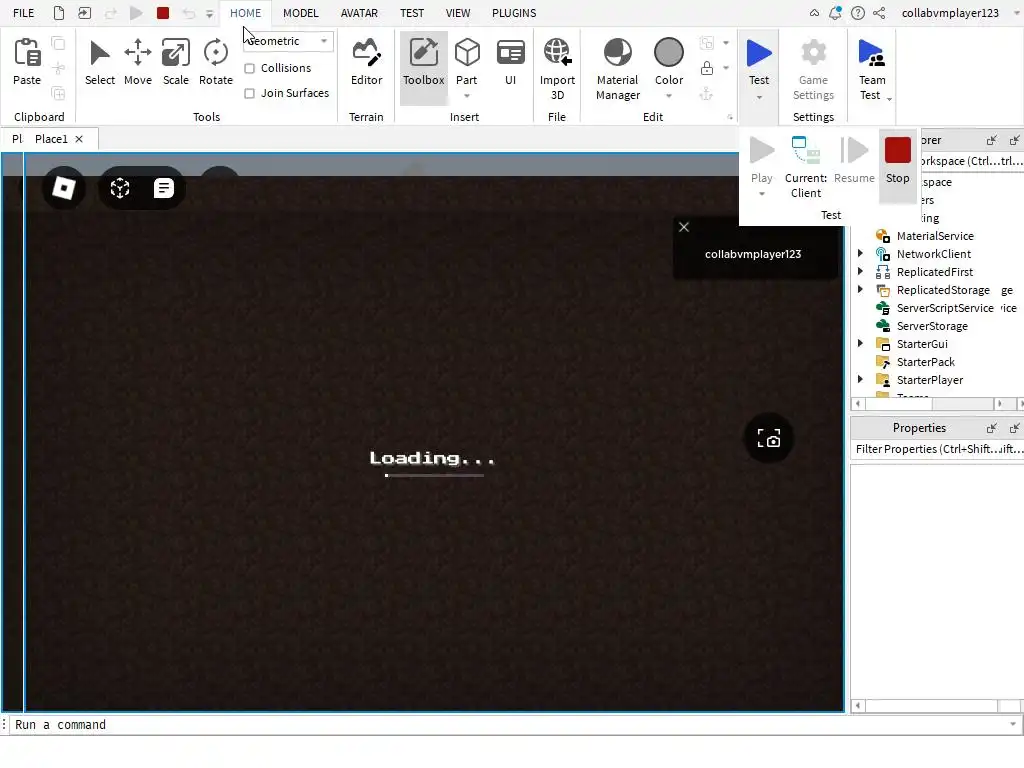The image size is (1024, 768).
Task: Click the Color swatch circle
Action: click(x=669, y=52)
